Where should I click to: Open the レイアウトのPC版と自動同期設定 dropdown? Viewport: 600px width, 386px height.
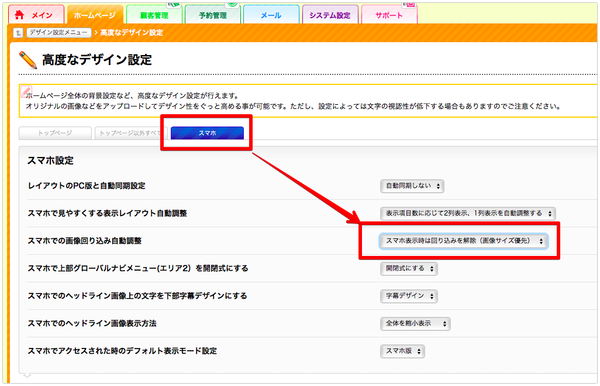click(x=412, y=186)
